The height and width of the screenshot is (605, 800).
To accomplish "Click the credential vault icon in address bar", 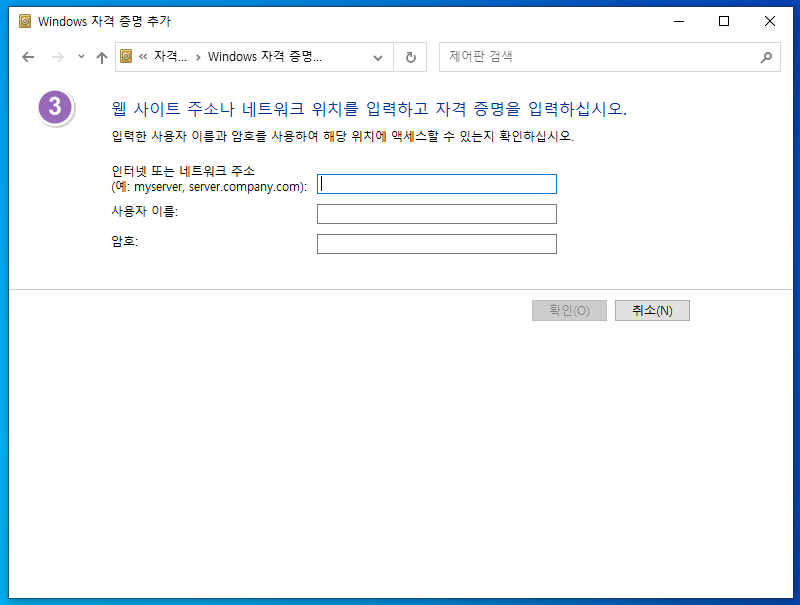I will click(127, 56).
